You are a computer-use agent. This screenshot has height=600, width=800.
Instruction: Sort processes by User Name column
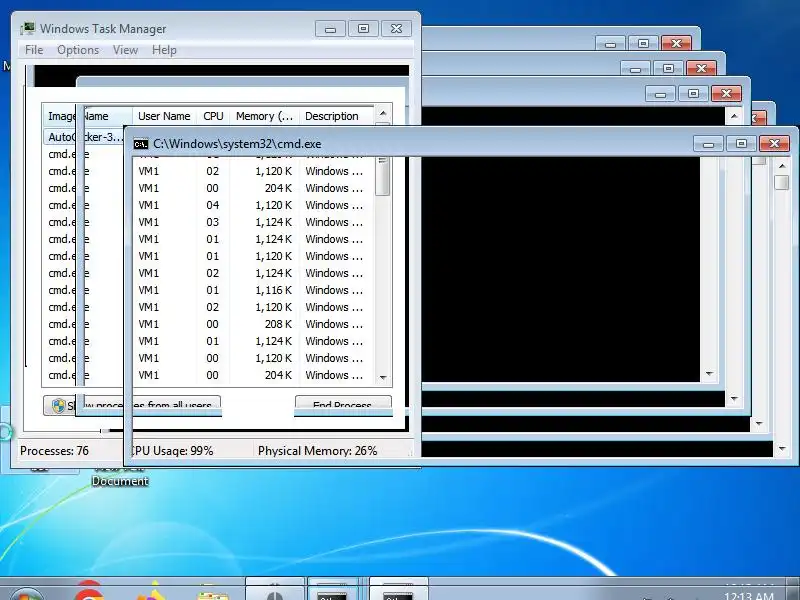tap(164, 116)
